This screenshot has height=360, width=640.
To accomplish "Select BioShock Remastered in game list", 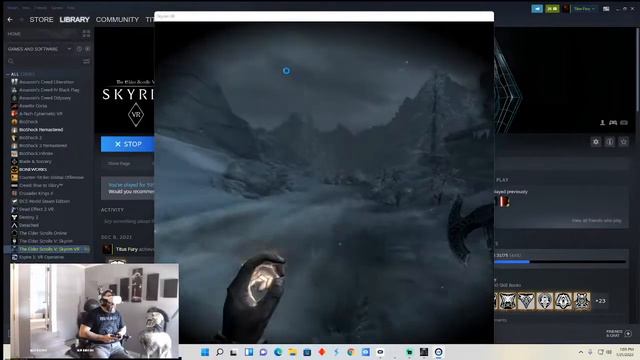I will tap(41, 130).
